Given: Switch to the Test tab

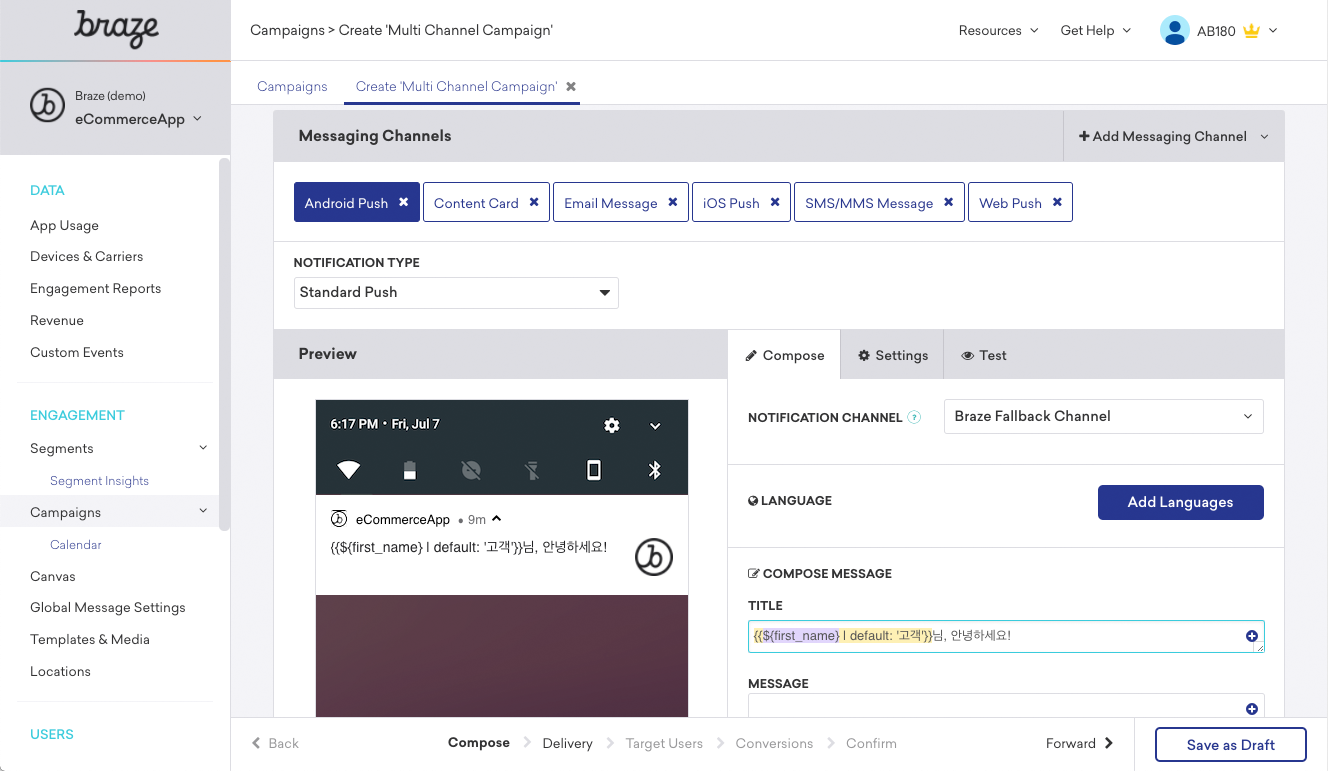Looking at the screenshot, I should click(x=984, y=355).
